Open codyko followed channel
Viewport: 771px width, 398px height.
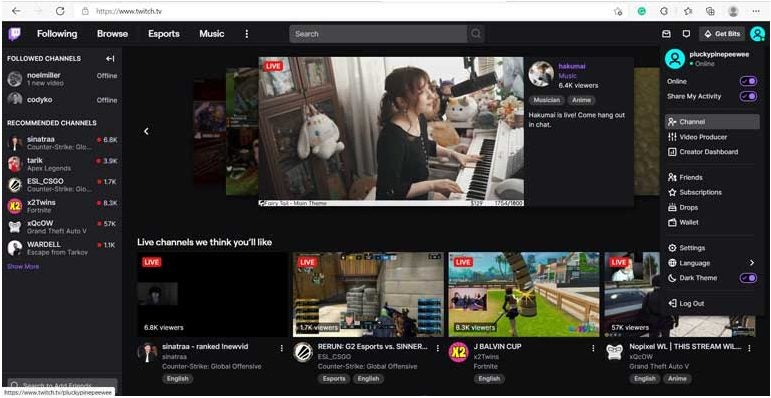[62, 100]
